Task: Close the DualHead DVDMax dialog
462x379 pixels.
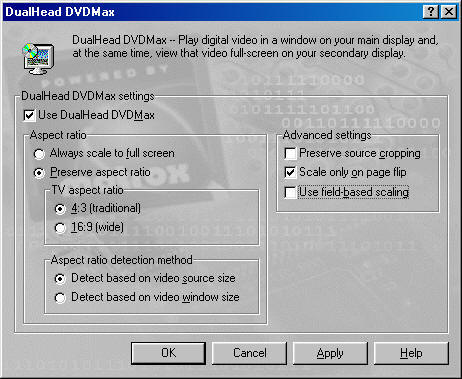Action: click(x=449, y=12)
